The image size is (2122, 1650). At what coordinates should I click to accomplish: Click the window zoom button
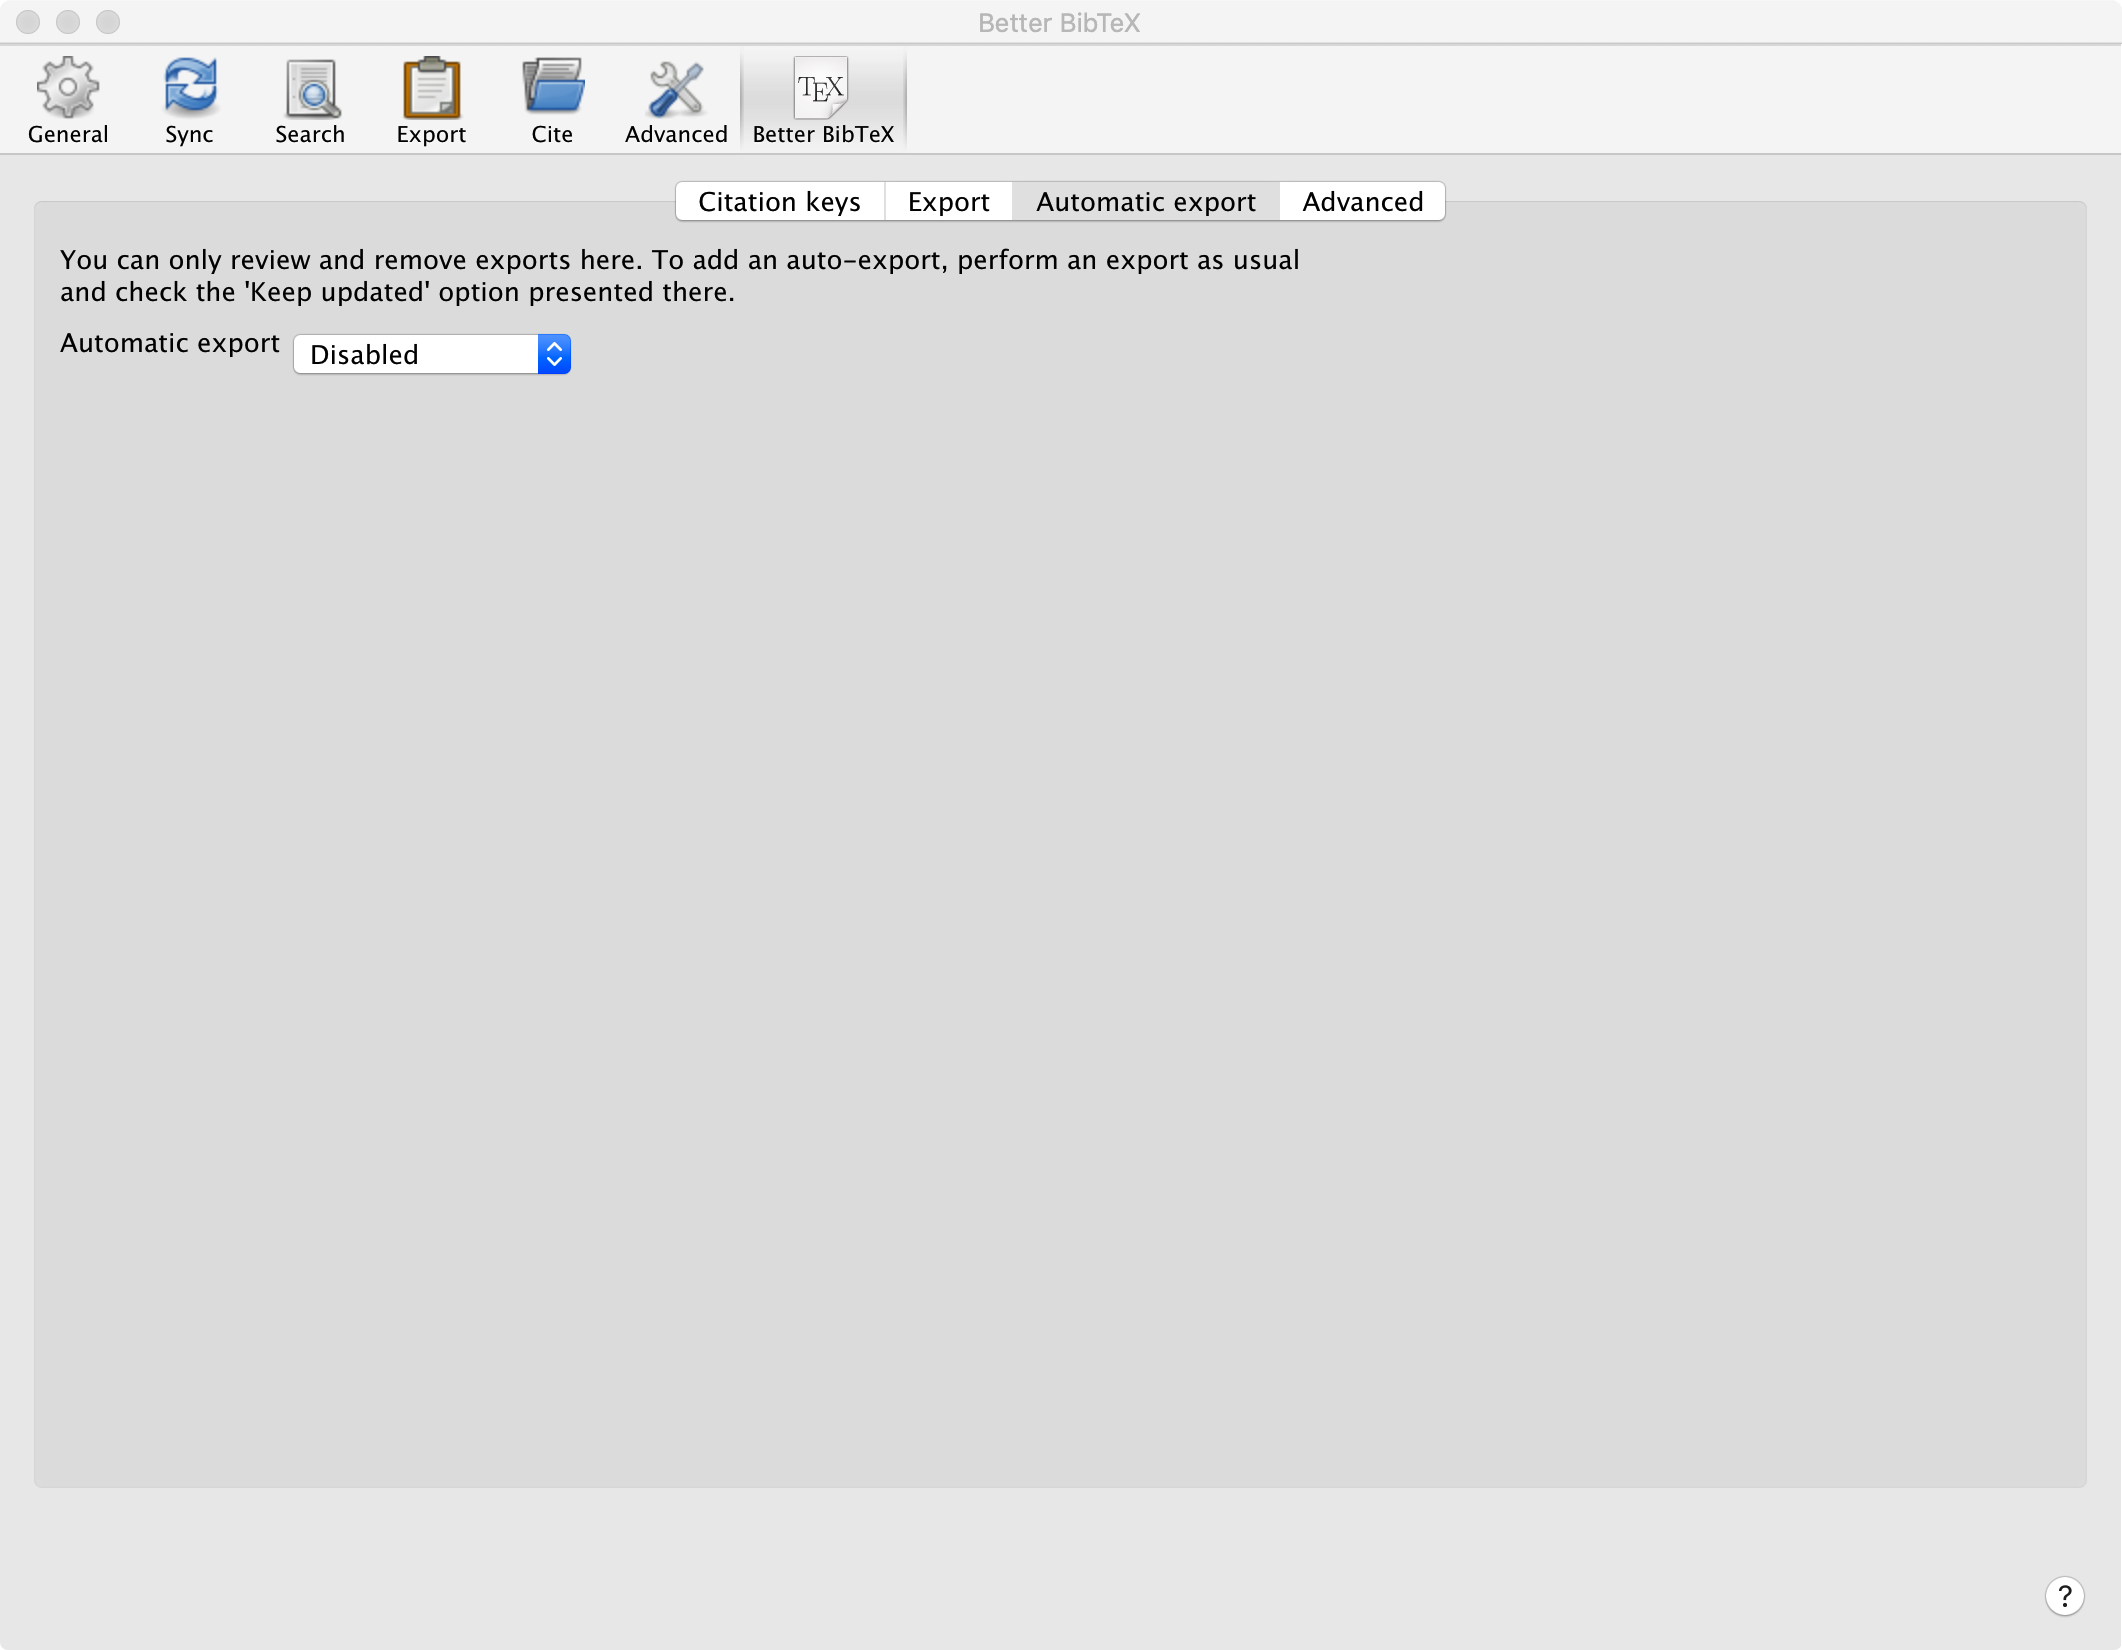(108, 22)
